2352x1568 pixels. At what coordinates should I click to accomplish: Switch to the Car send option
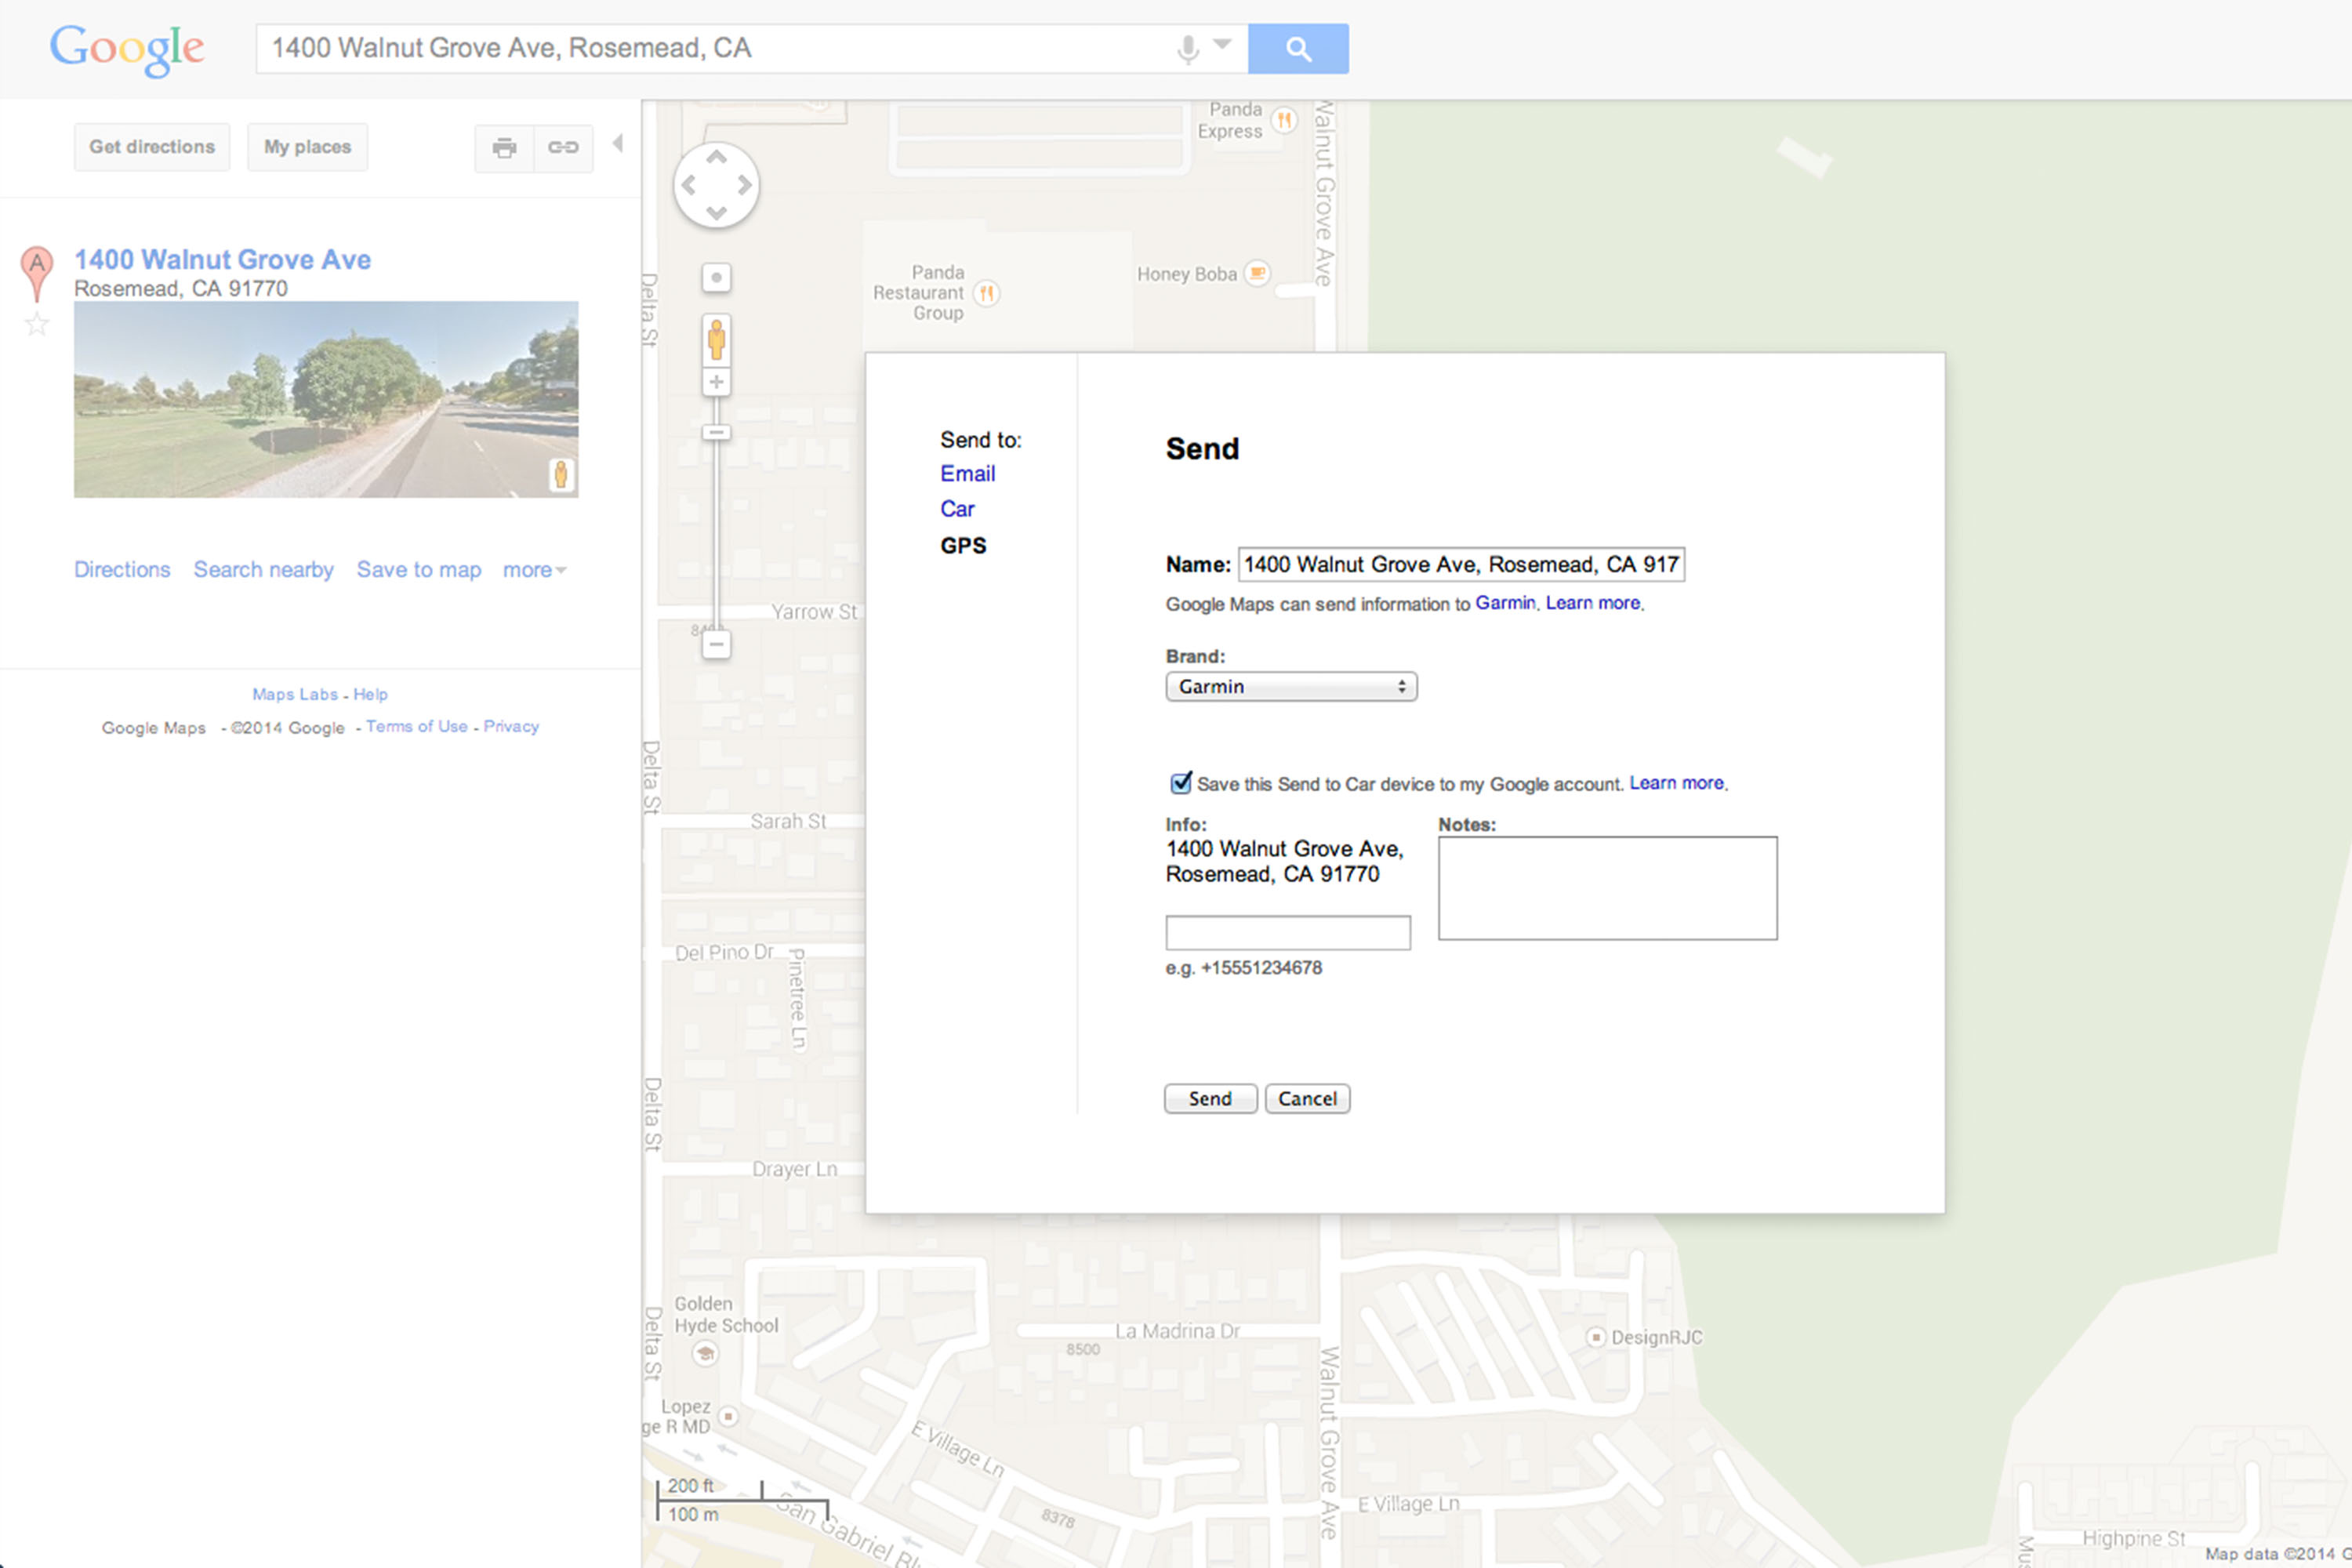(x=956, y=509)
